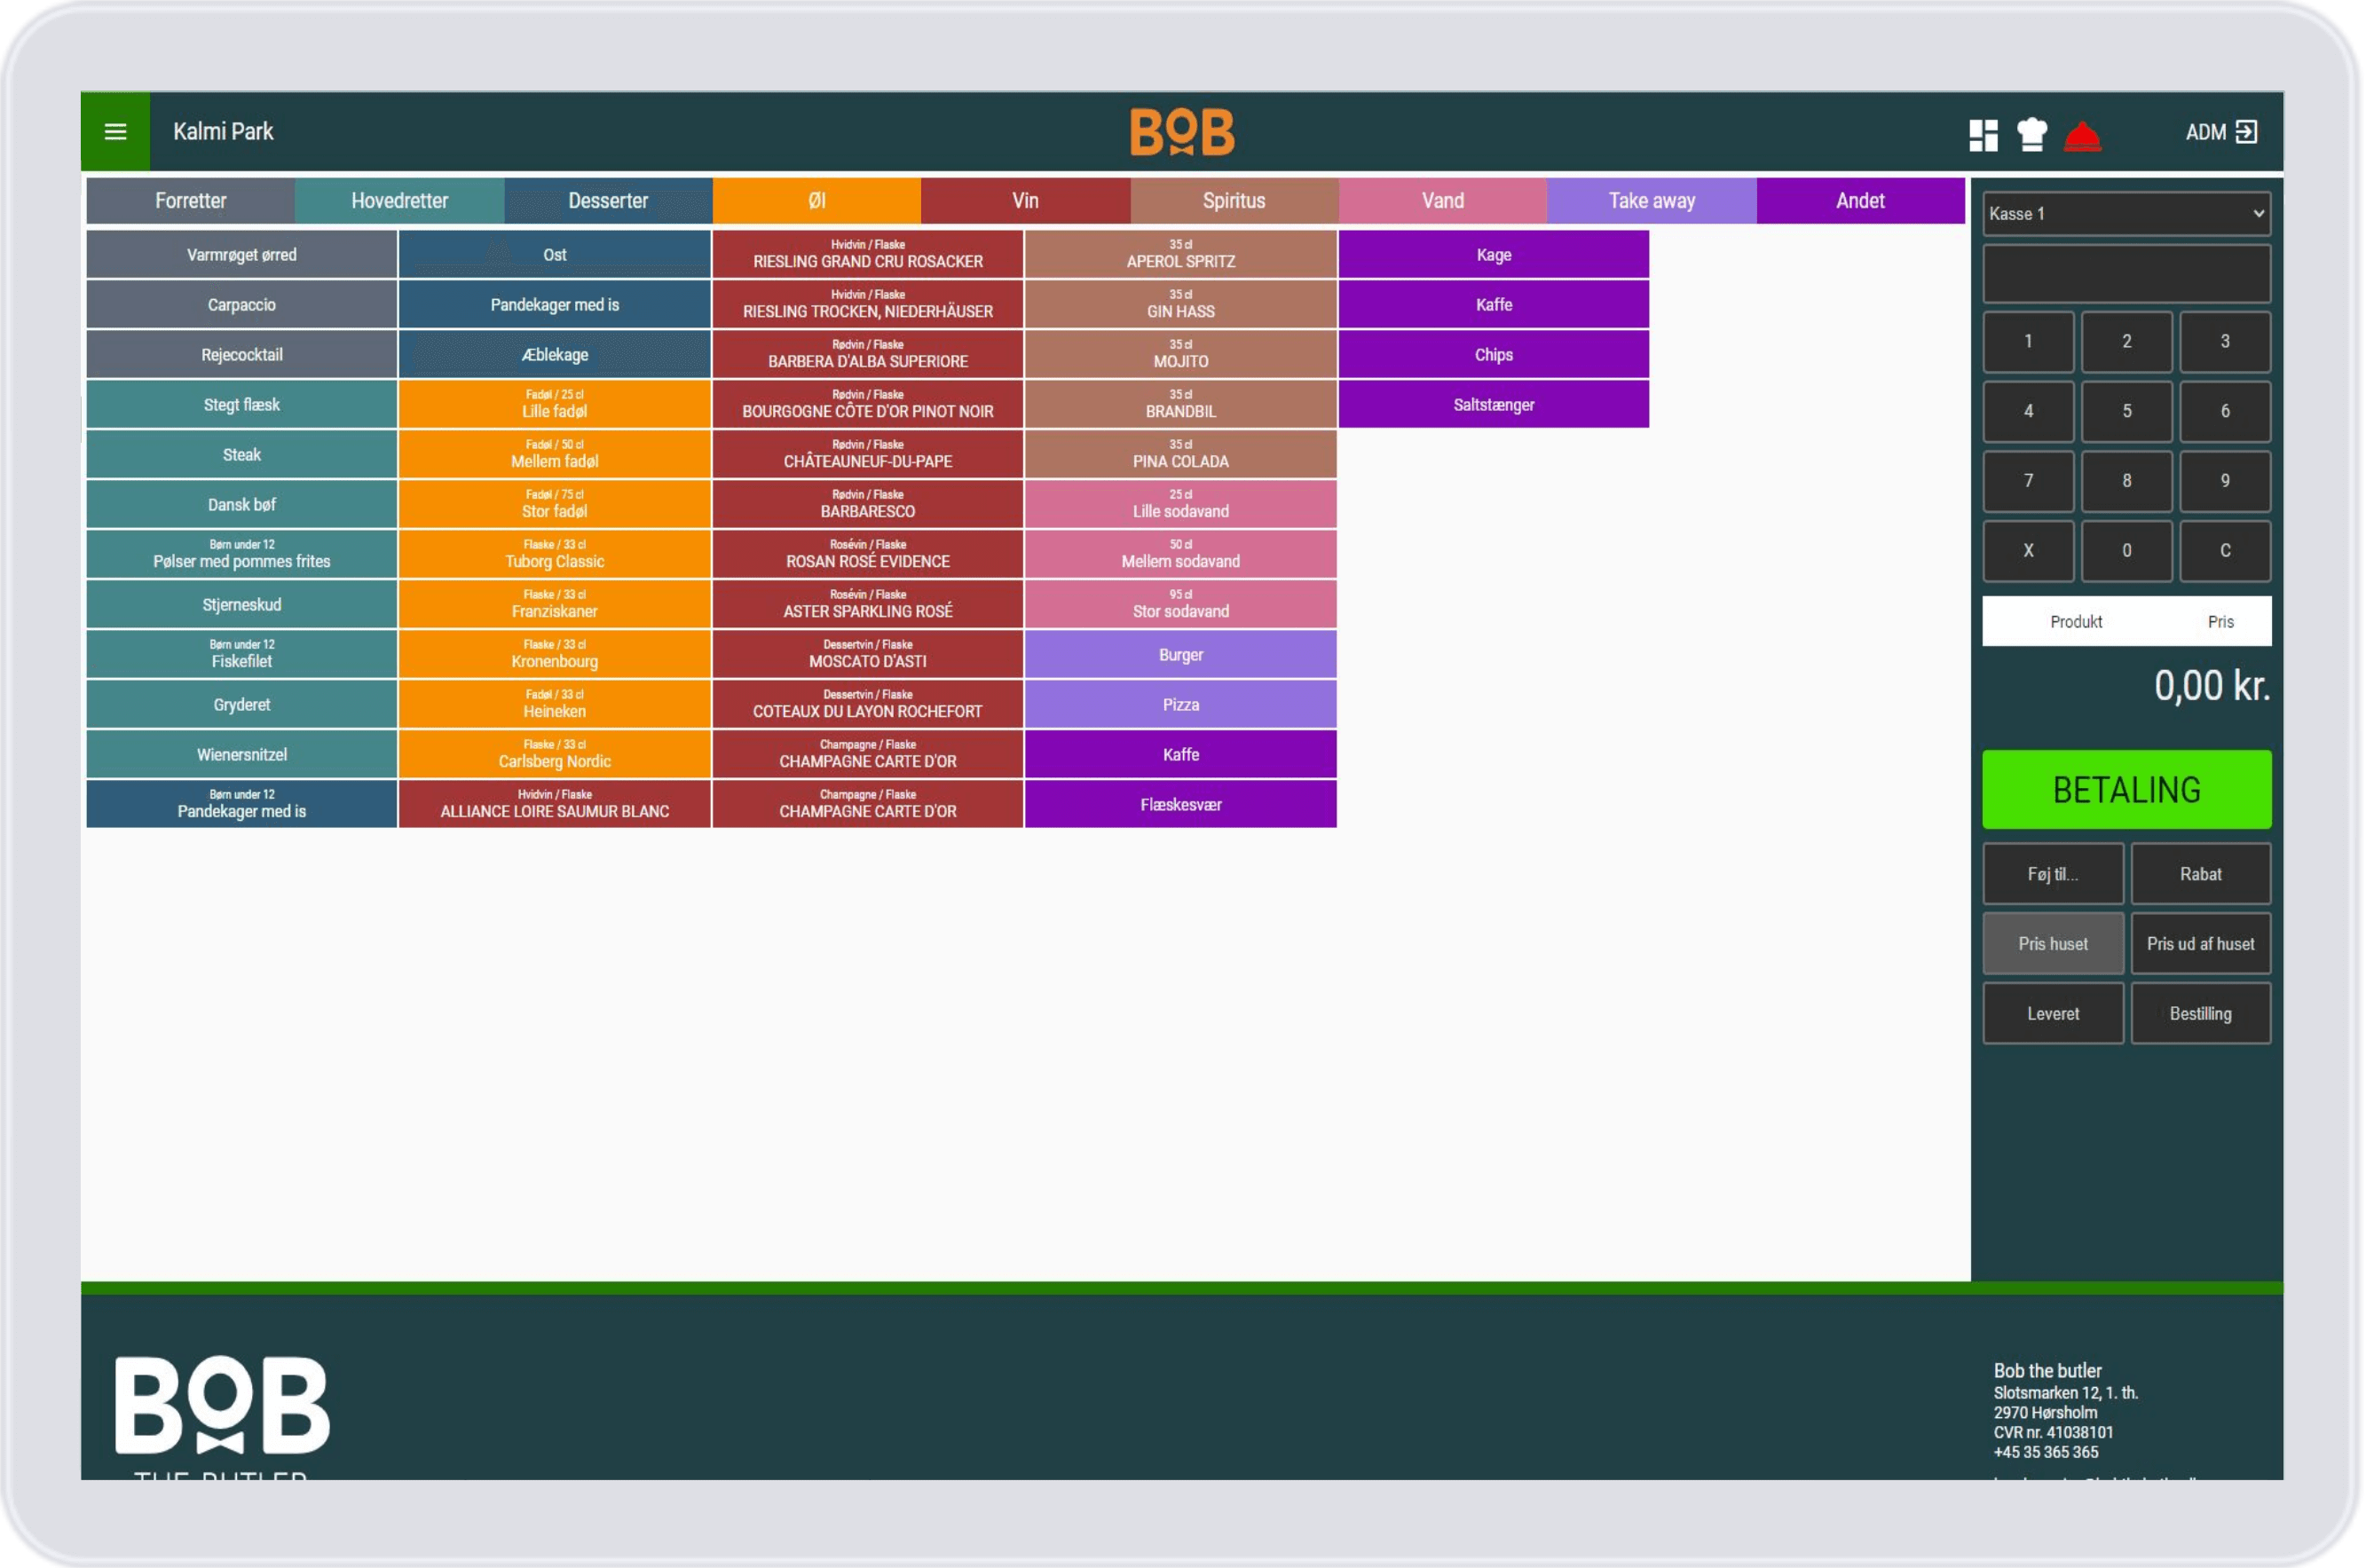
Task: Select the Burger take away tile
Action: coord(1181,655)
